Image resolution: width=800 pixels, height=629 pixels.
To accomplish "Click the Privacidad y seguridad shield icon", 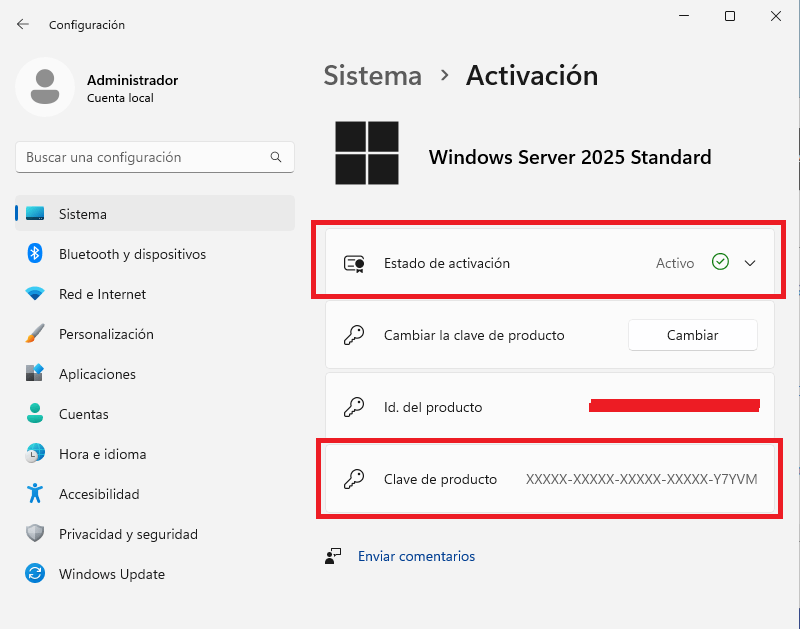I will tap(35, 534).
